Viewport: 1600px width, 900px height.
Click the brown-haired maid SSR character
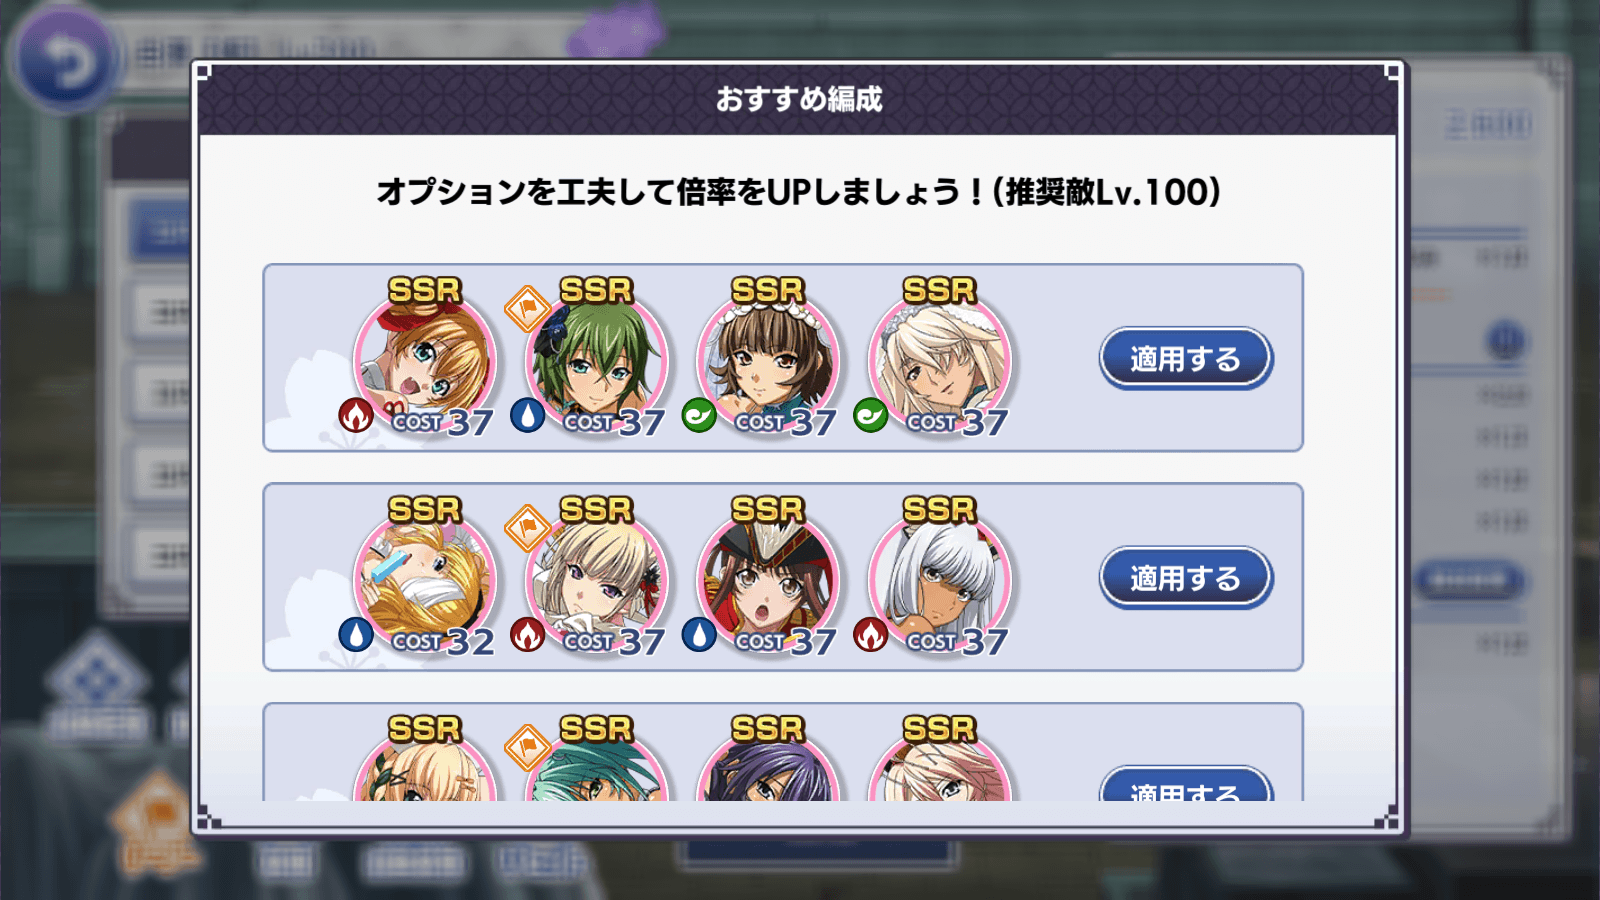click(768, 358)
